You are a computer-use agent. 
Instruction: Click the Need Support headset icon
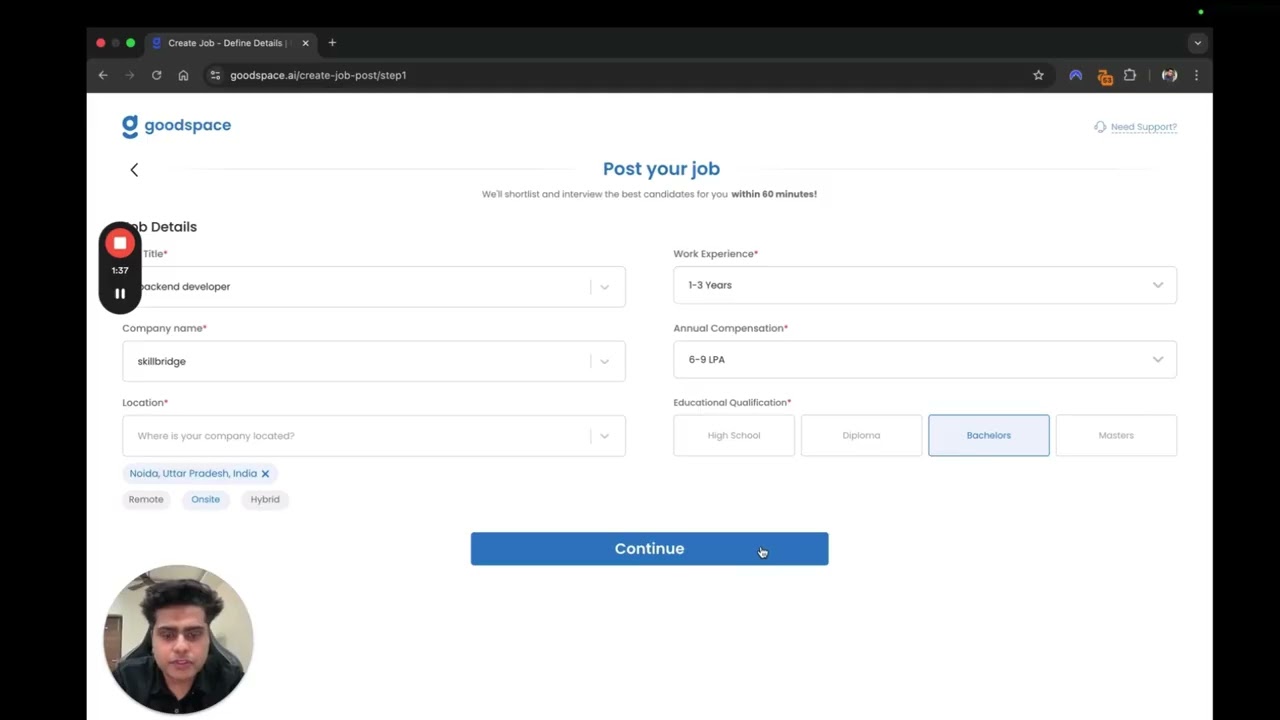coord(1100,127)
